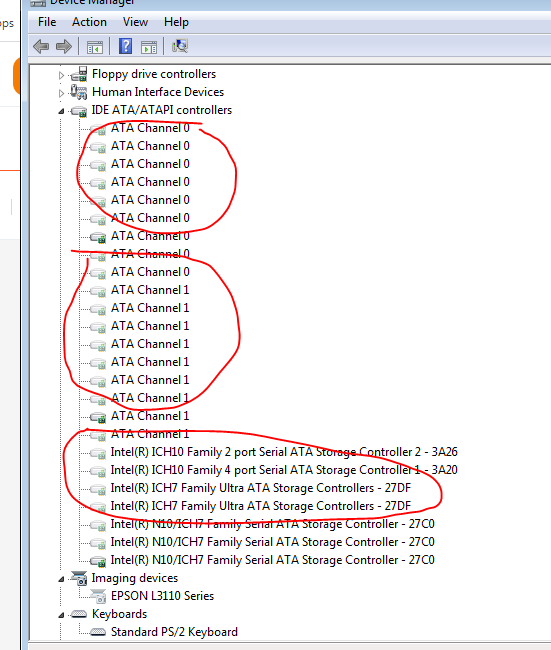551x650 pixels.
Task: Expand the Floppy drive controllers node
Action: click(x=61, y=75)
